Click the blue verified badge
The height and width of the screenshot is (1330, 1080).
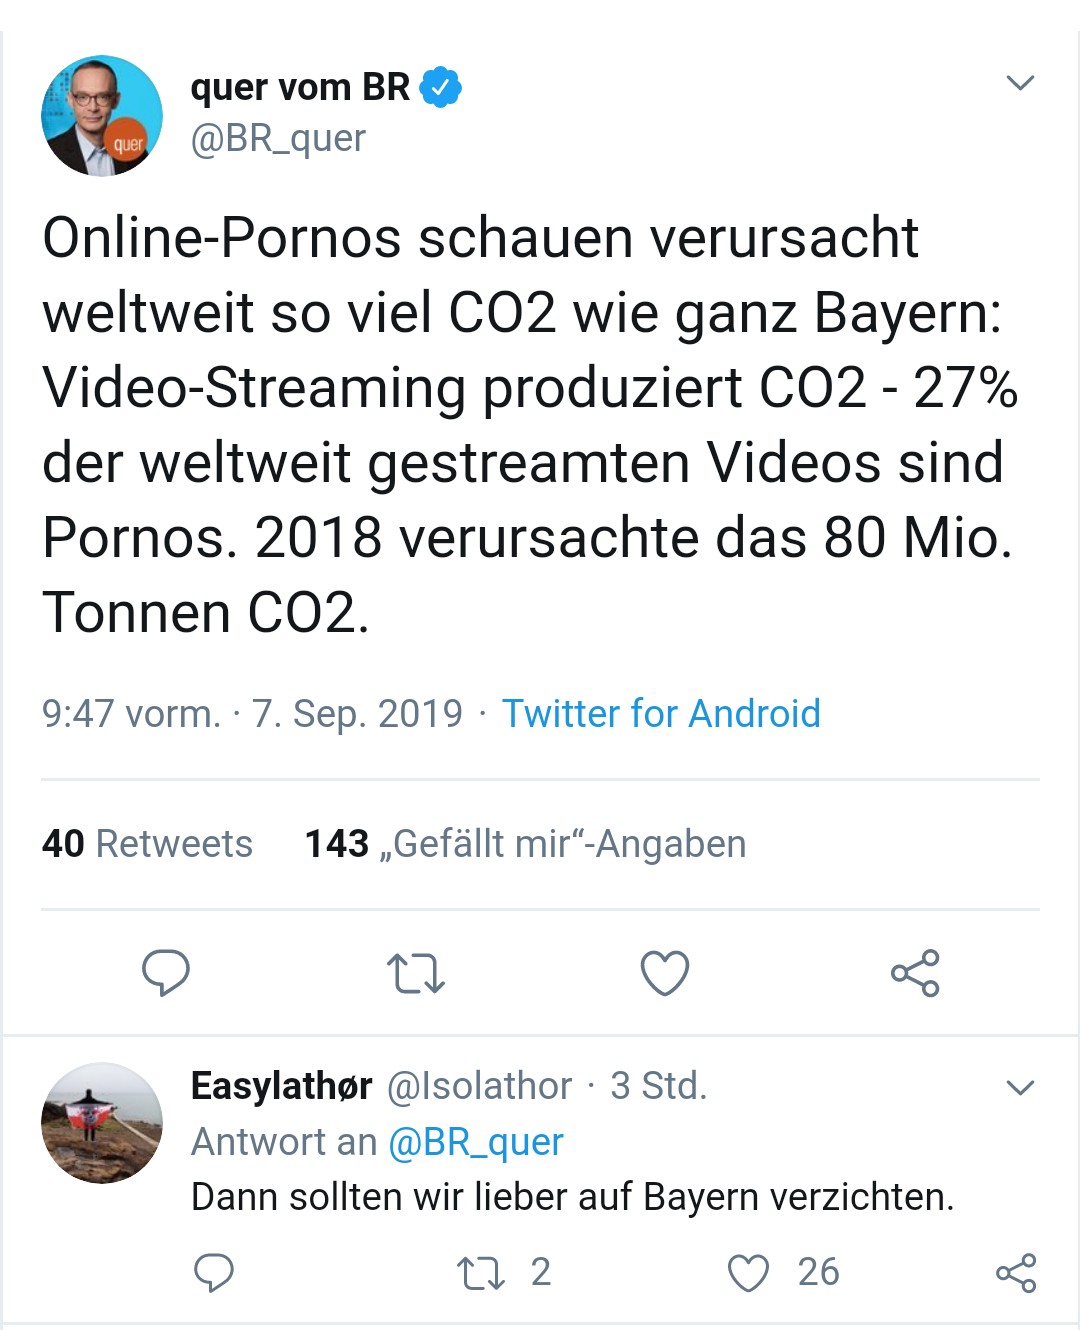tap(440, 88)
